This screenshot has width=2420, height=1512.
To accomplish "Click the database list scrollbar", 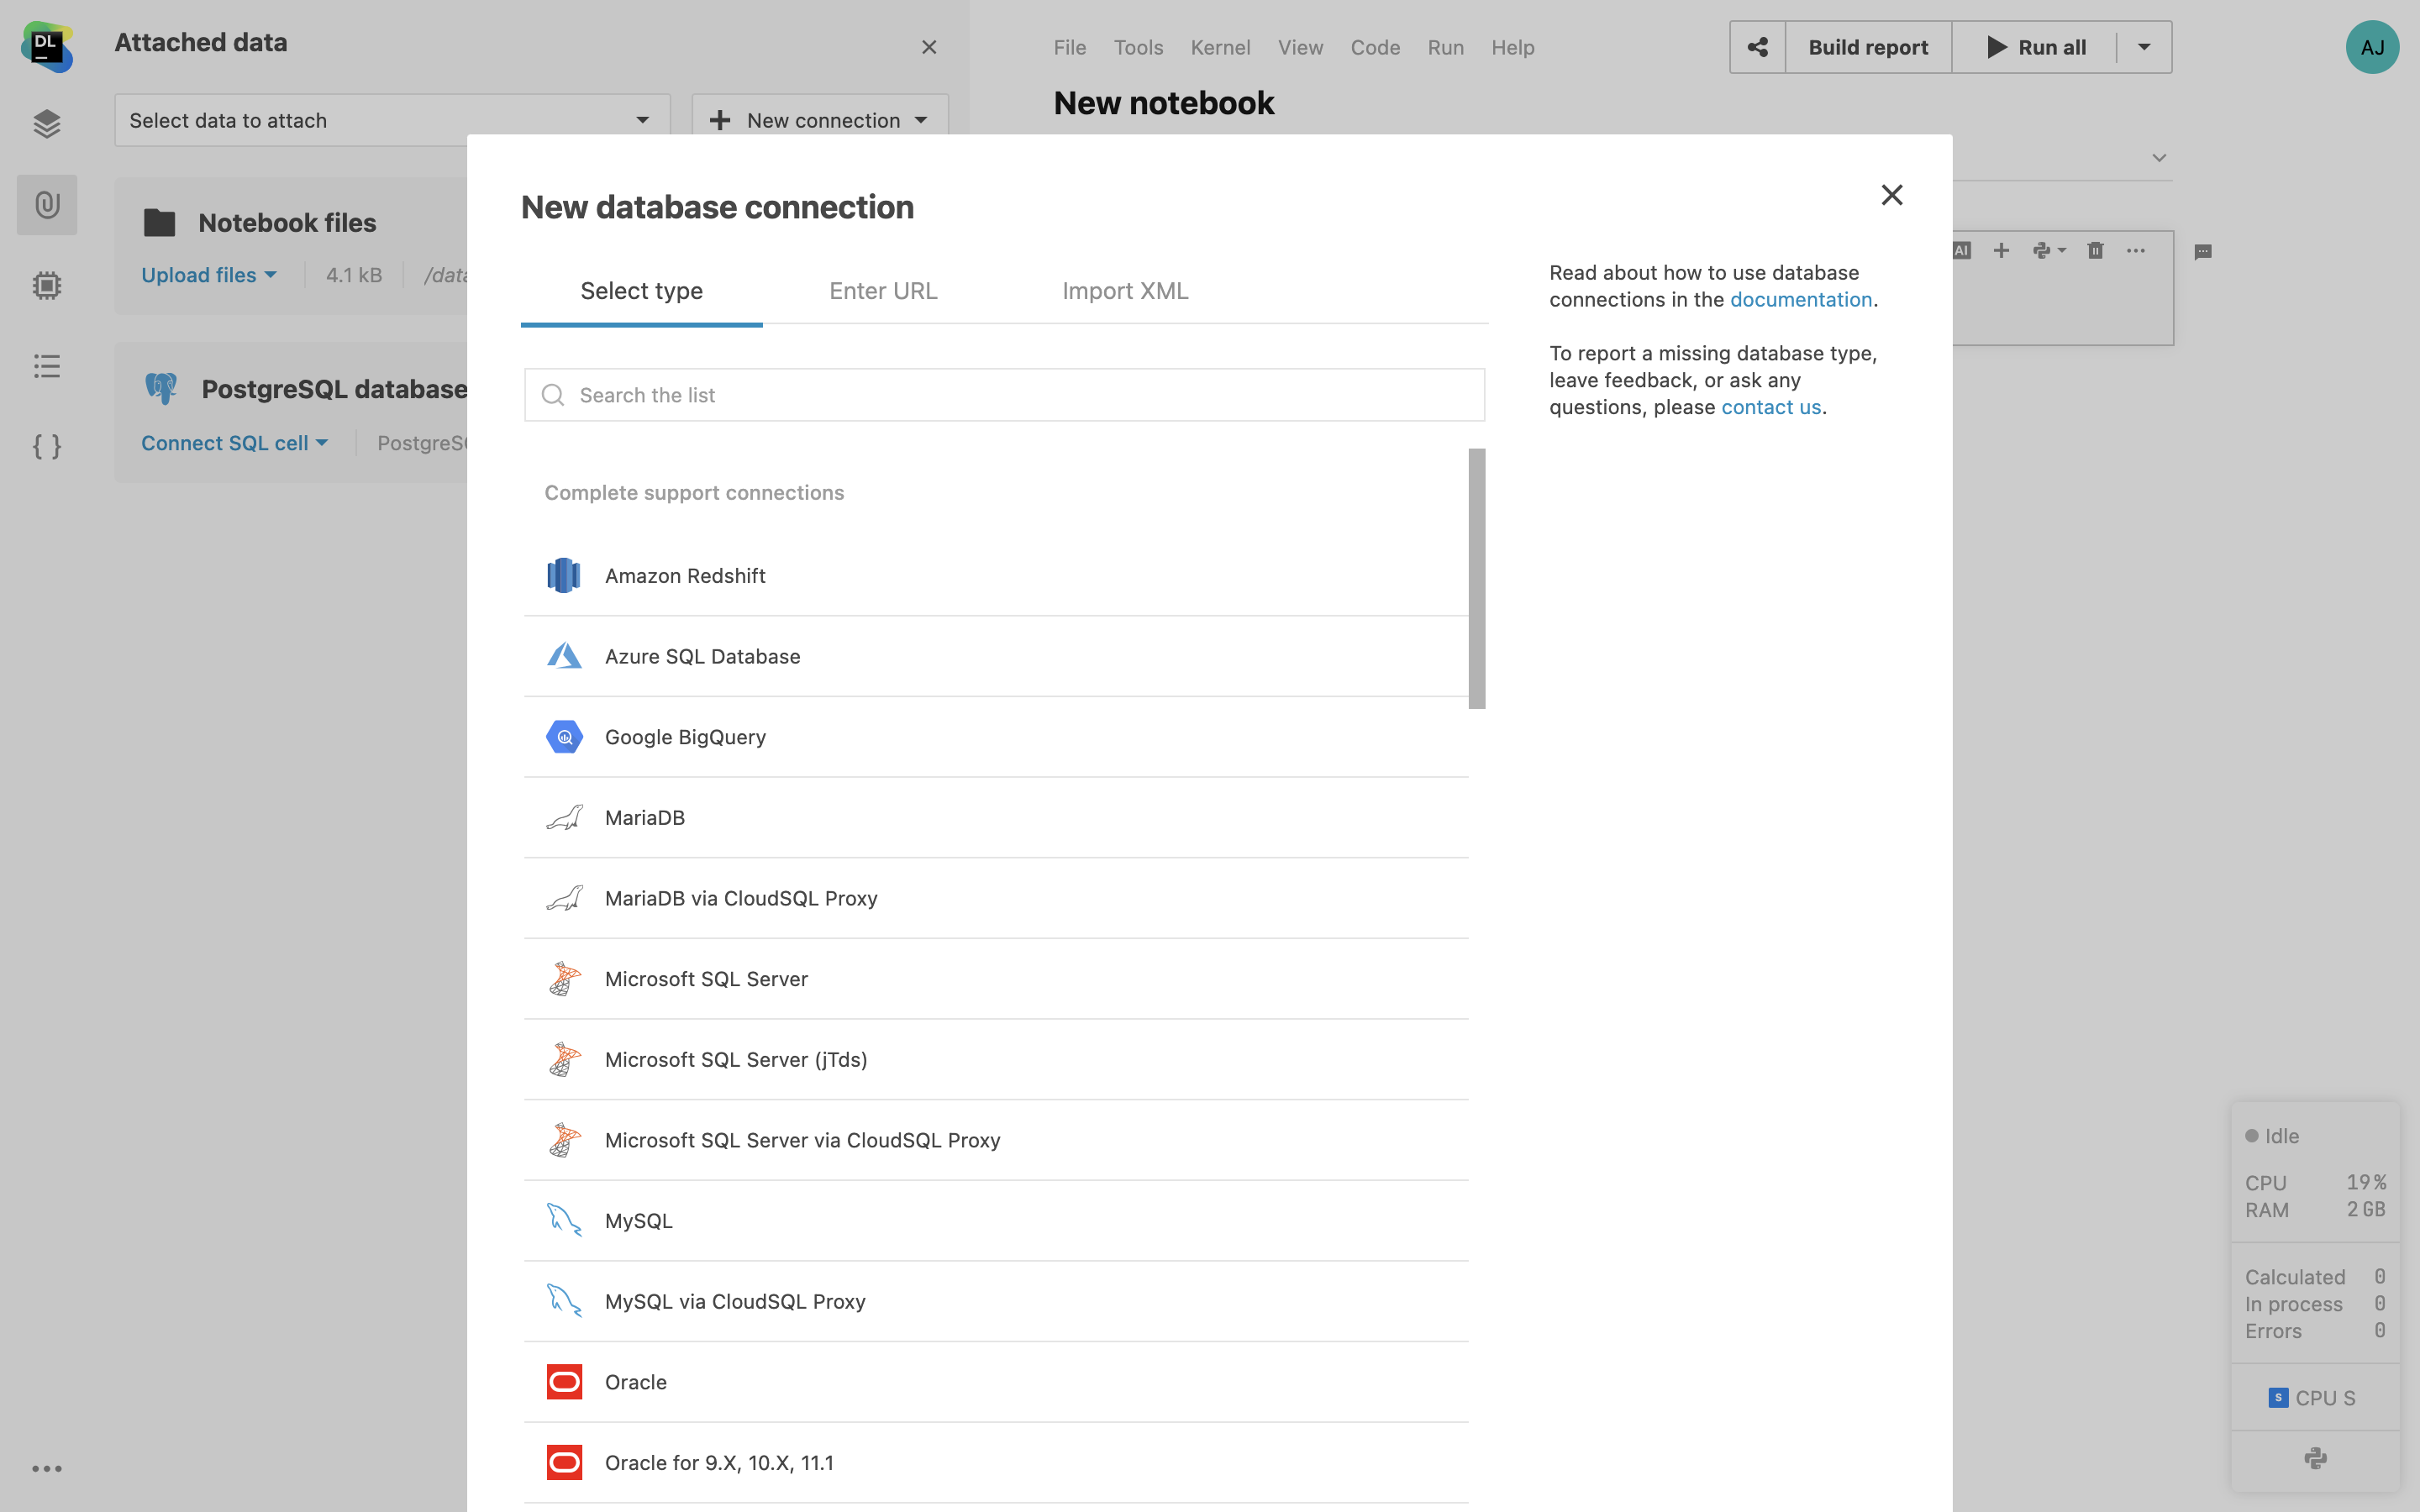I will coord(1476,578).
